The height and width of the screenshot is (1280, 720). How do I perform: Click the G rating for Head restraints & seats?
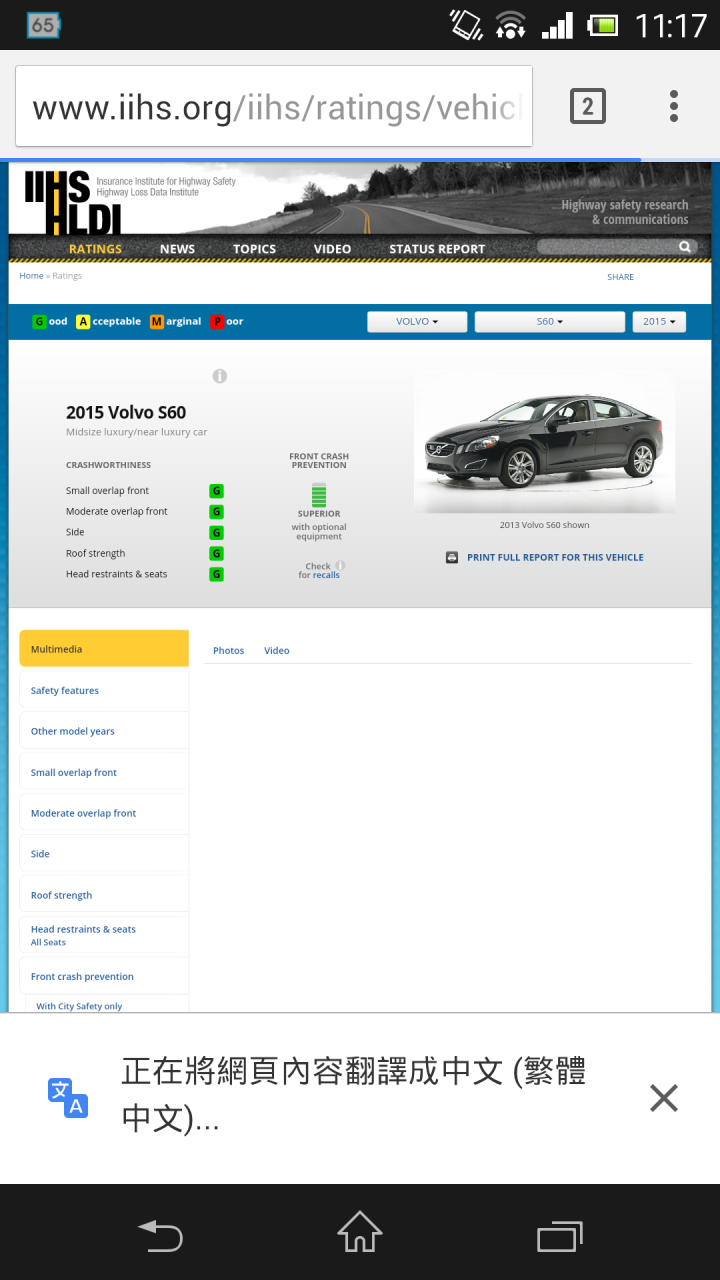click(216, 575)
